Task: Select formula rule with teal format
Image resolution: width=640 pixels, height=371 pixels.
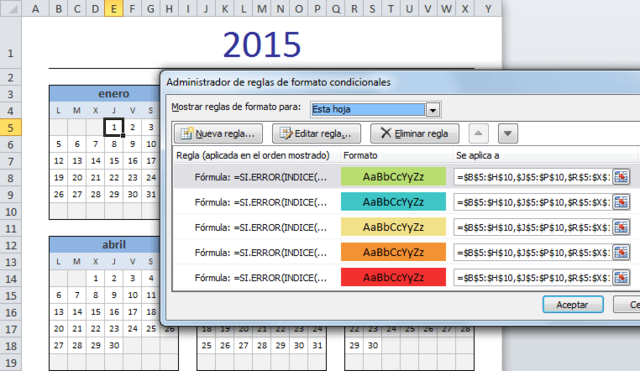Action: (x=260, y=202)
